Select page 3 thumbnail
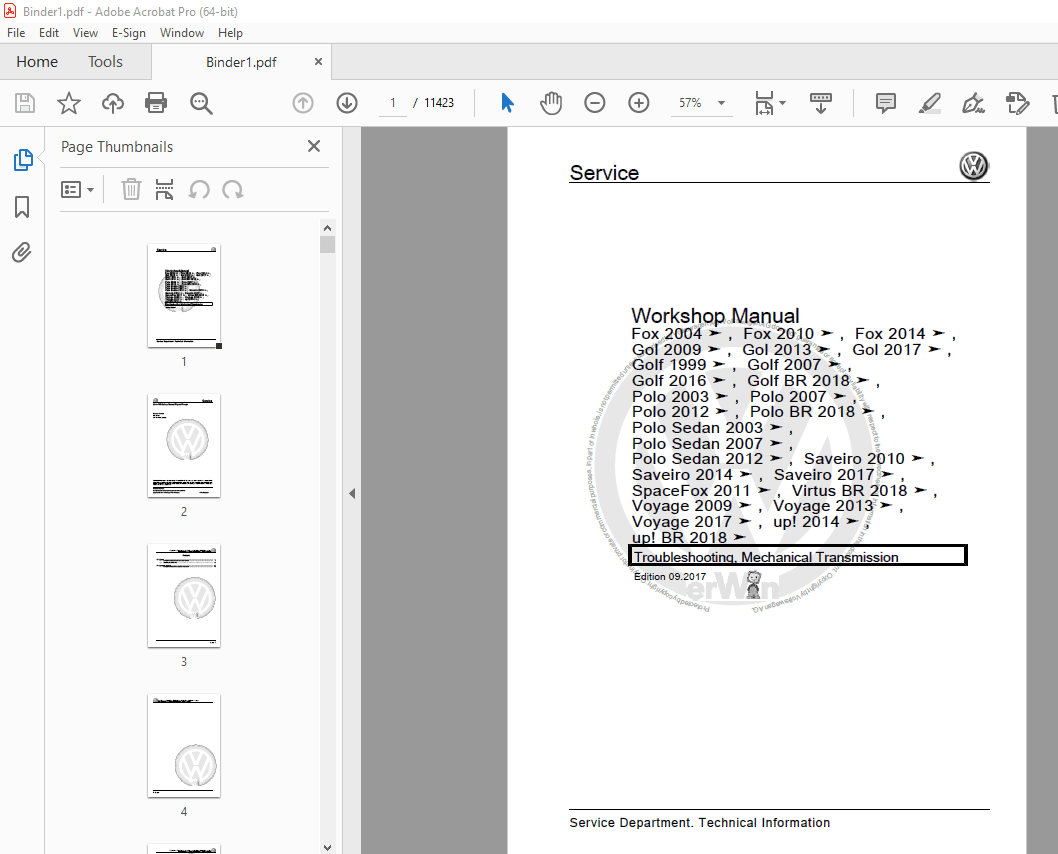This screenshot has height=854, width=1058. (184, 595)
